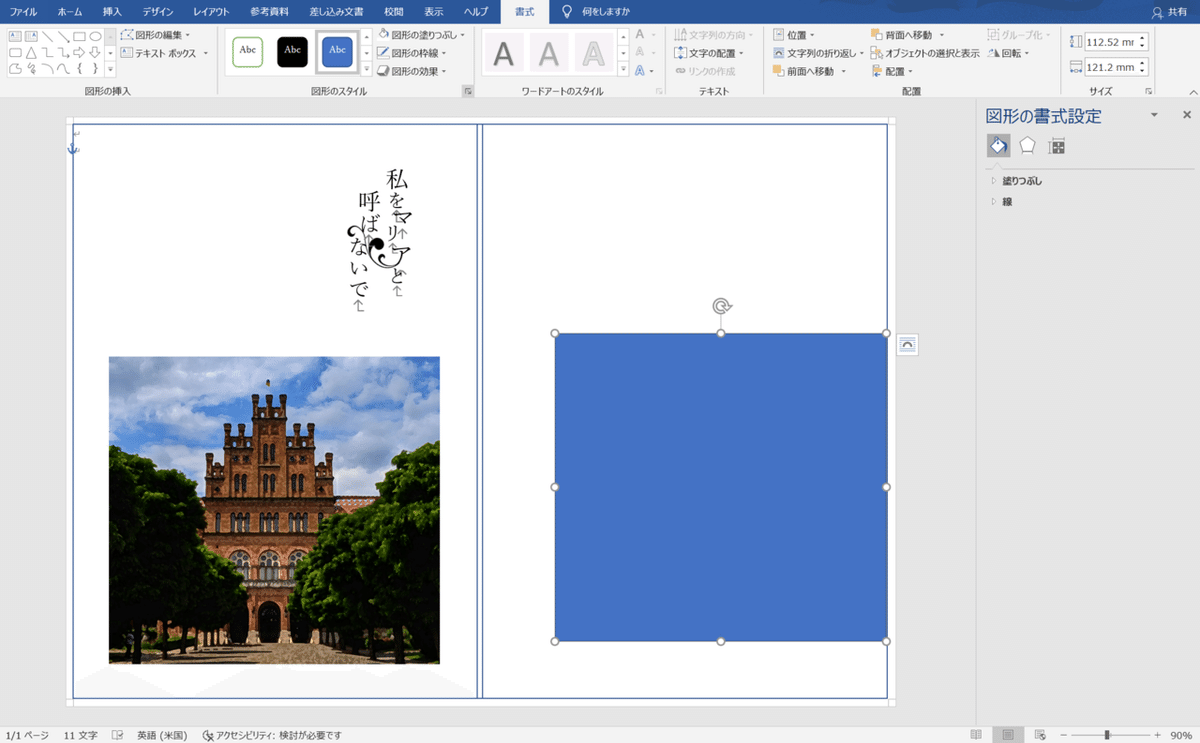Switch to the レイアウト tab

click(211, 12)
